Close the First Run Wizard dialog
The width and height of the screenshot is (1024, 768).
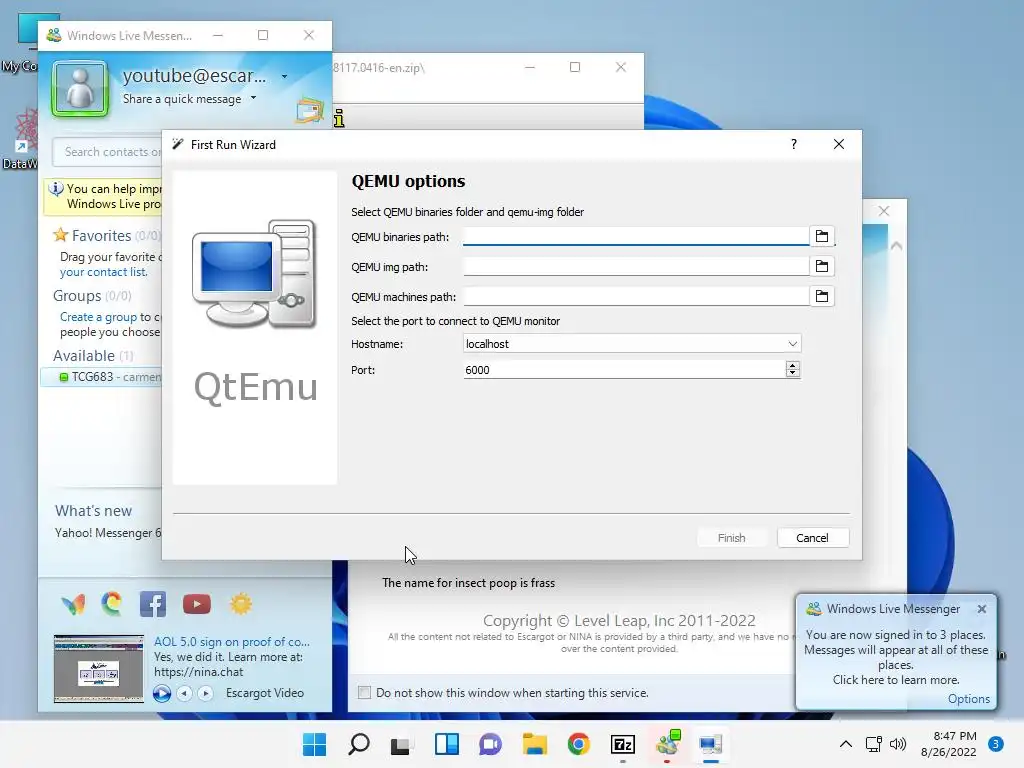839,144
